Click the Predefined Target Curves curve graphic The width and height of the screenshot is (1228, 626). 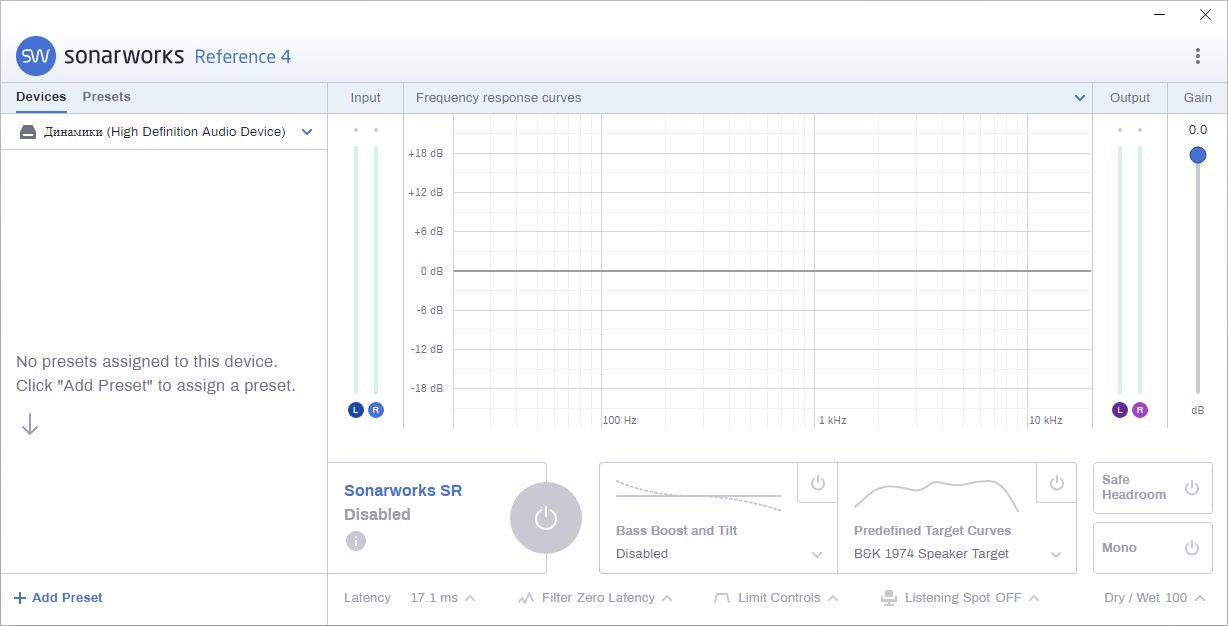[x=937, y=494]
